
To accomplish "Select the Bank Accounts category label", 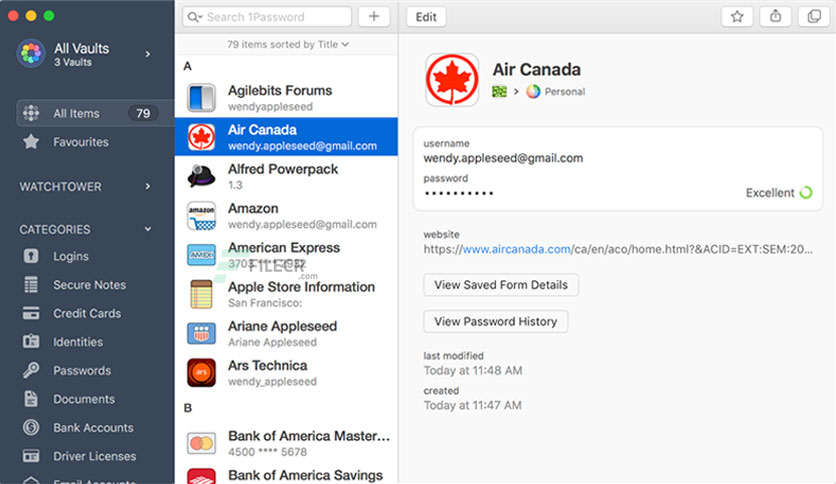I will tap(93, 427).
